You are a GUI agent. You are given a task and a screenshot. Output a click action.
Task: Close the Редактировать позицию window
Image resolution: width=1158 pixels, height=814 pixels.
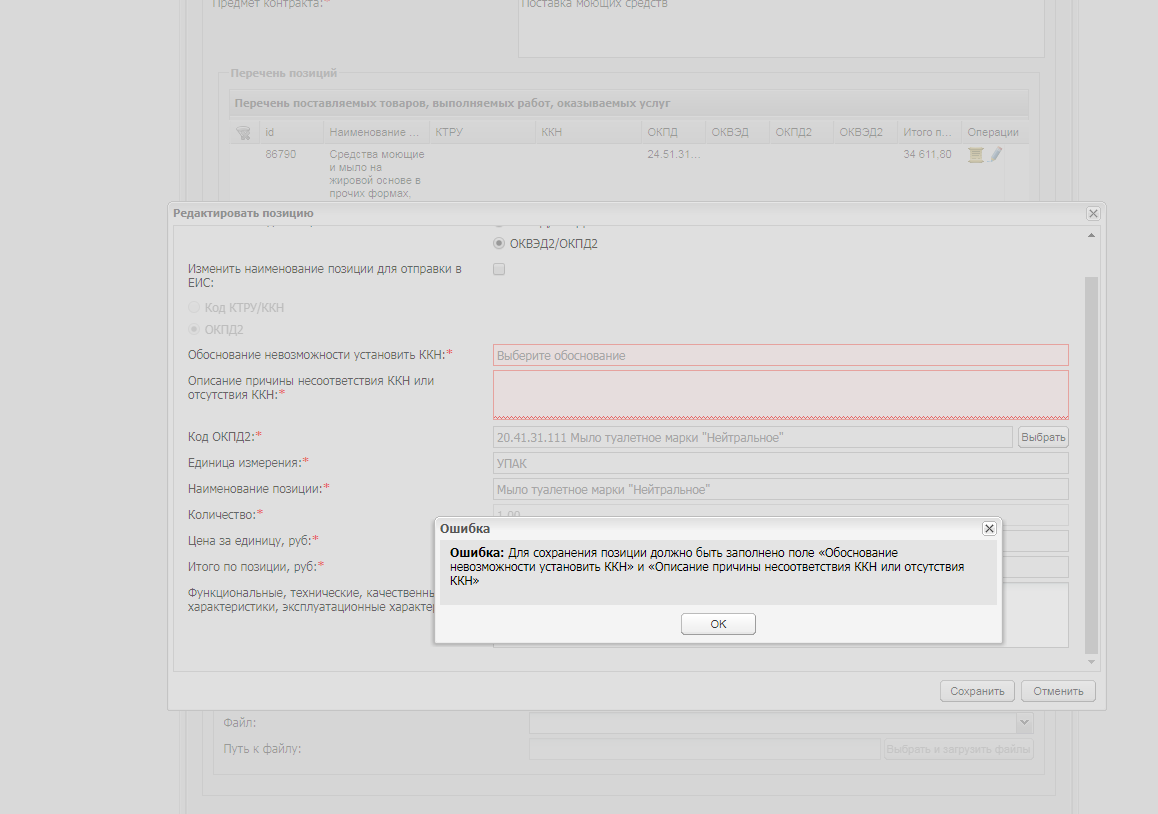click(x=1093, y=213)
